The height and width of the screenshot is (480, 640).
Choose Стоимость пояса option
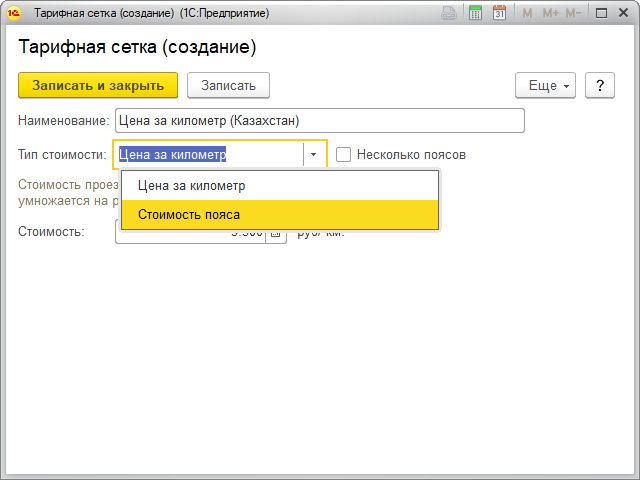(x=189, y=214)
